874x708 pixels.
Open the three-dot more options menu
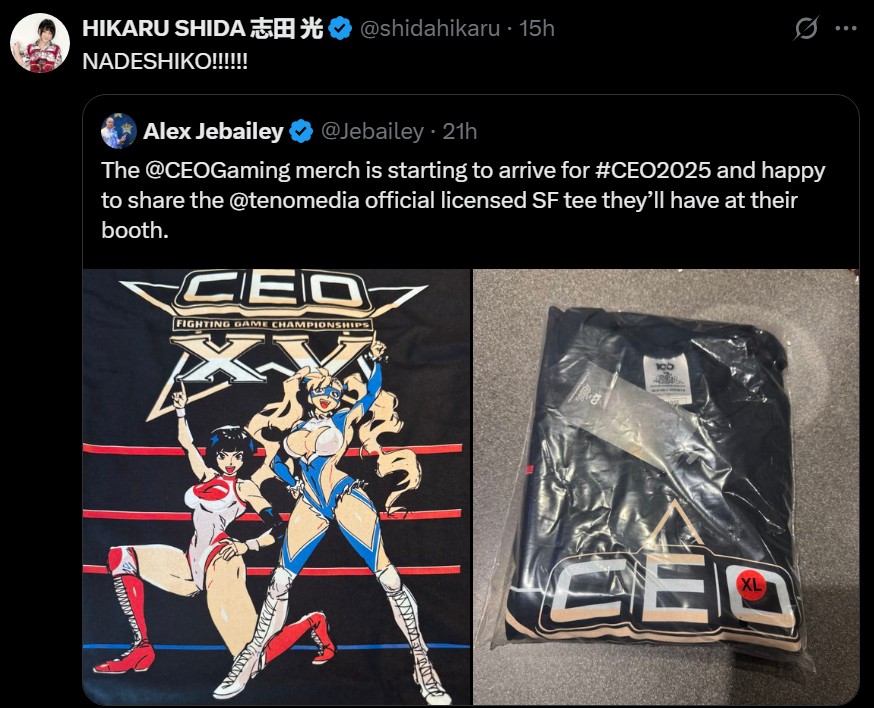coord(846,28)
